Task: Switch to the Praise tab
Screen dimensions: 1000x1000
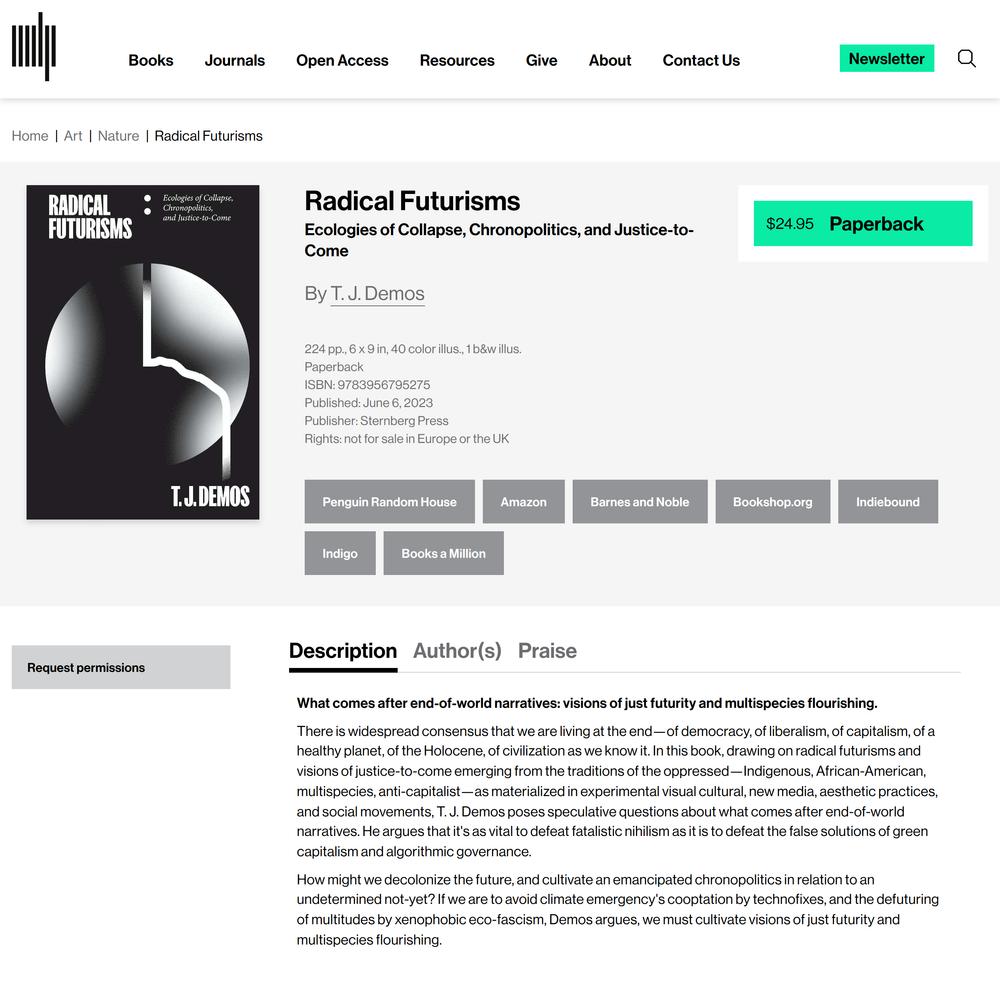Action: (547, 651)
